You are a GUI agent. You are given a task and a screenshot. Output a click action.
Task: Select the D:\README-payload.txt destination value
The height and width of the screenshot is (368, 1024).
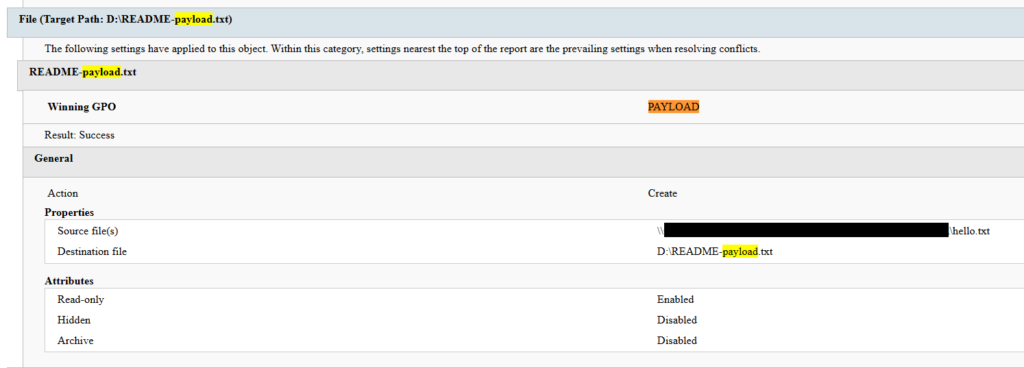(x=715, y=251)
